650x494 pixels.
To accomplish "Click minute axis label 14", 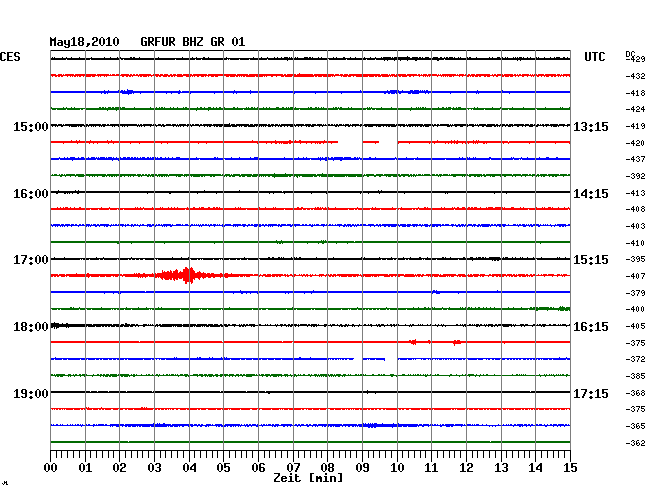I will [x=536, y=467].
